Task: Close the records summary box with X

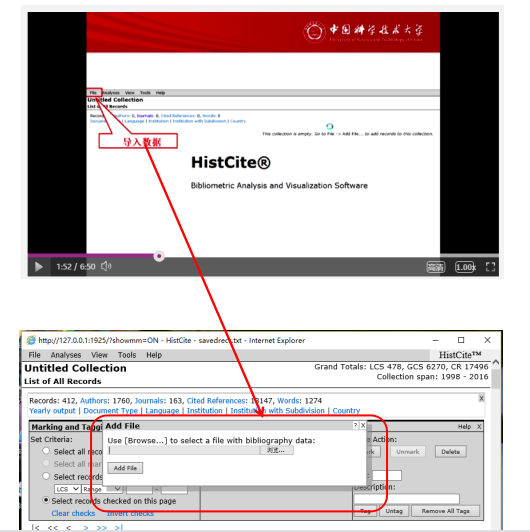Action: pos(481,398)
